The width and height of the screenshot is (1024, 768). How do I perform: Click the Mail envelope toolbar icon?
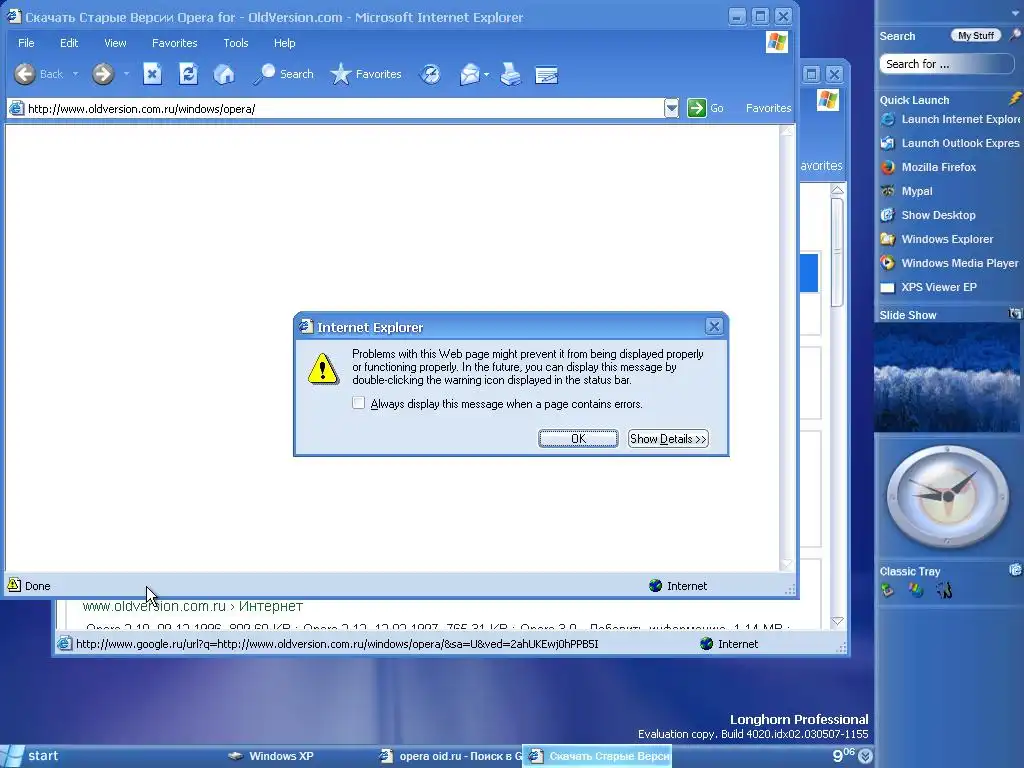[x=470, y=74]
